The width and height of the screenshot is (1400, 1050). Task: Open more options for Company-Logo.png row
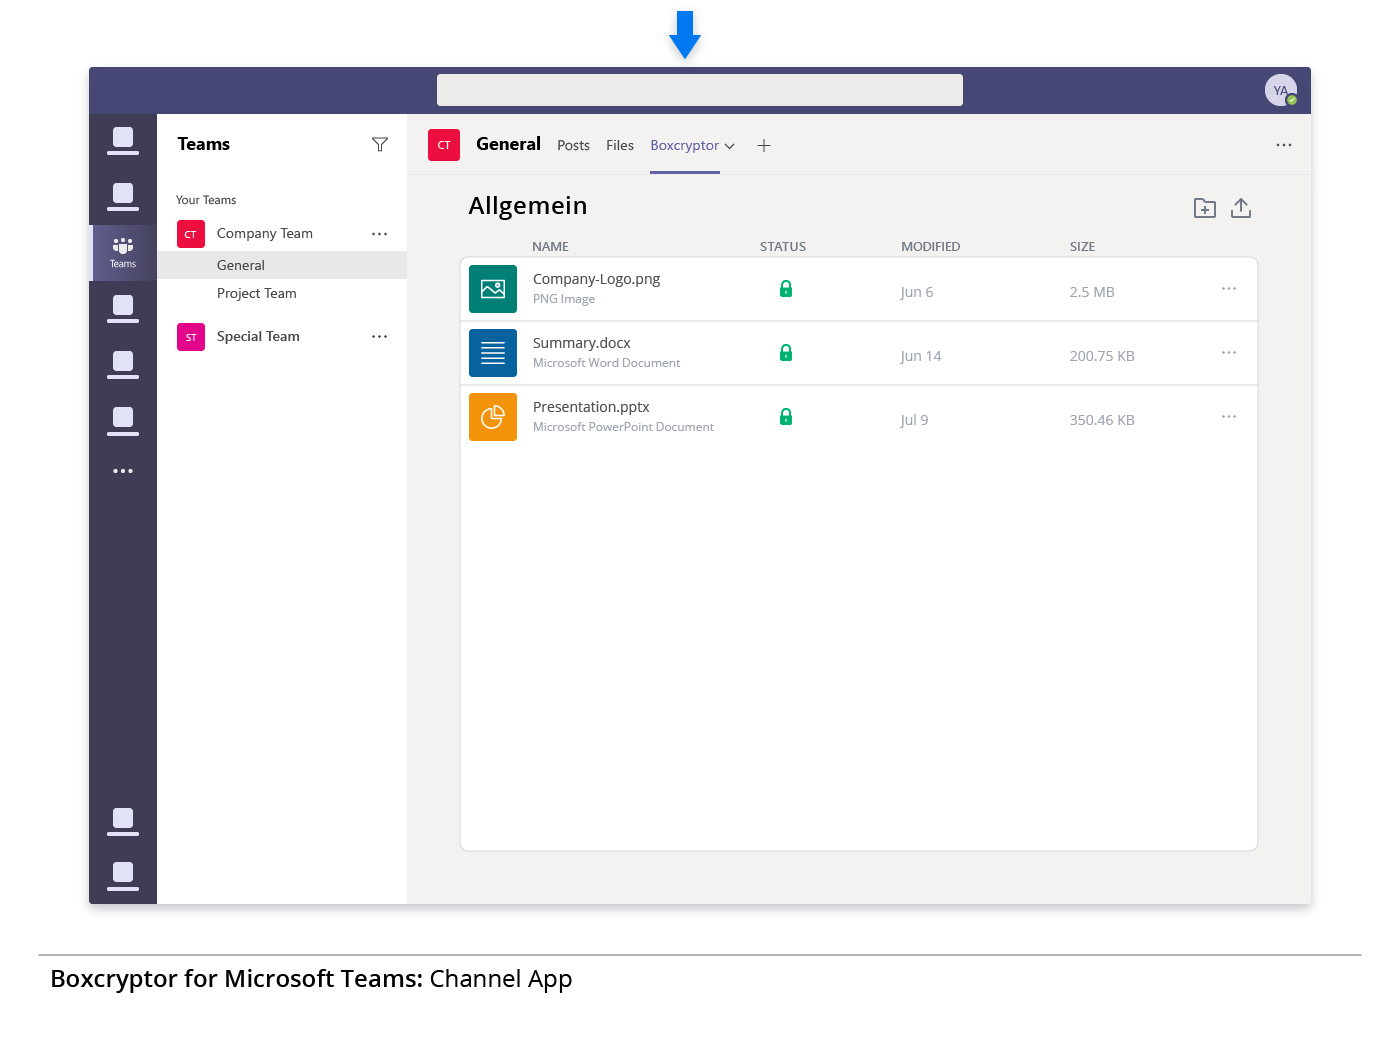click(x=1229, y=289)
